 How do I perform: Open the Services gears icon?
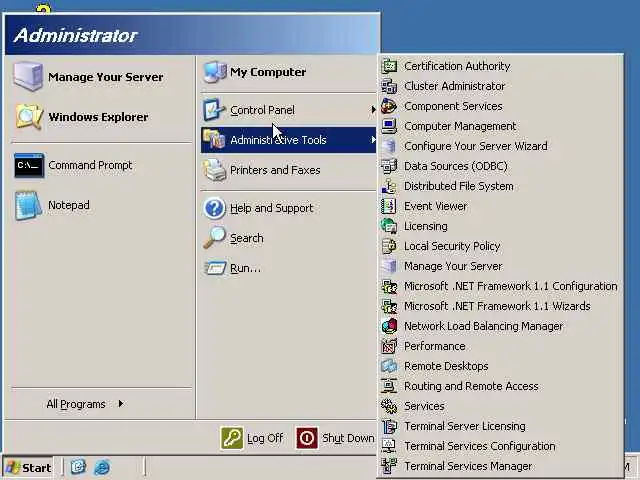(x=389, y=406)
